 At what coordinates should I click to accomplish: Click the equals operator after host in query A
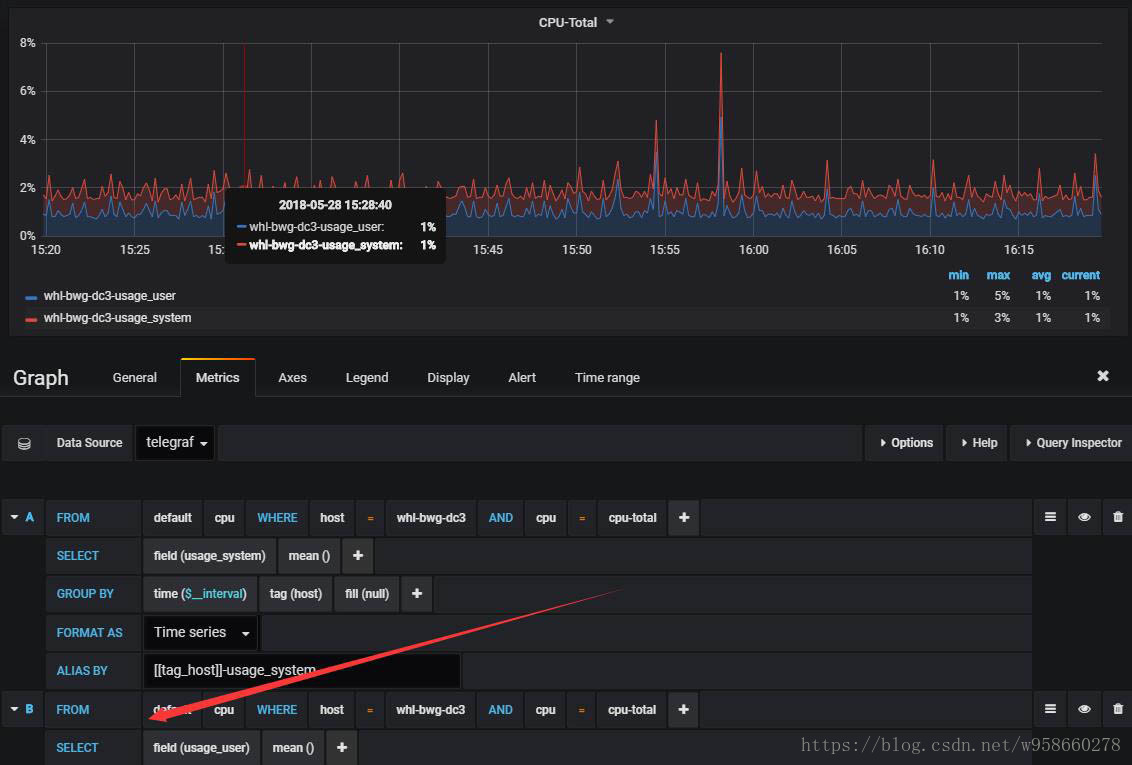[370, 517]
